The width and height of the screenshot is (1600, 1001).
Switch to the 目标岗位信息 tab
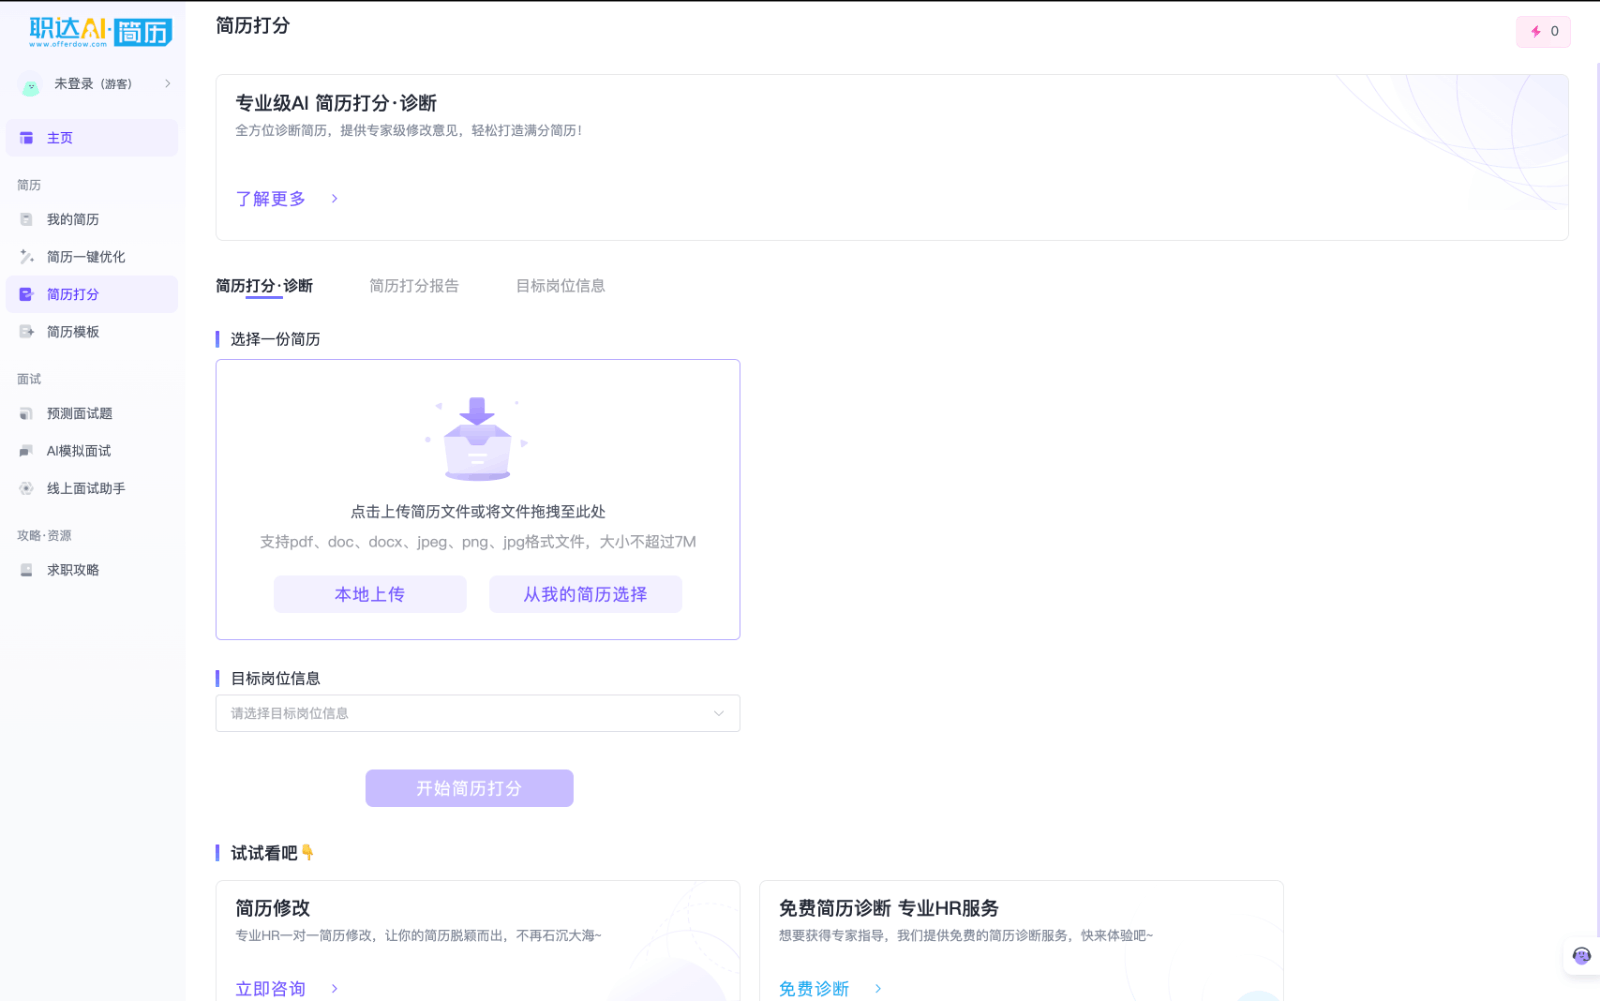pos(560,286)
